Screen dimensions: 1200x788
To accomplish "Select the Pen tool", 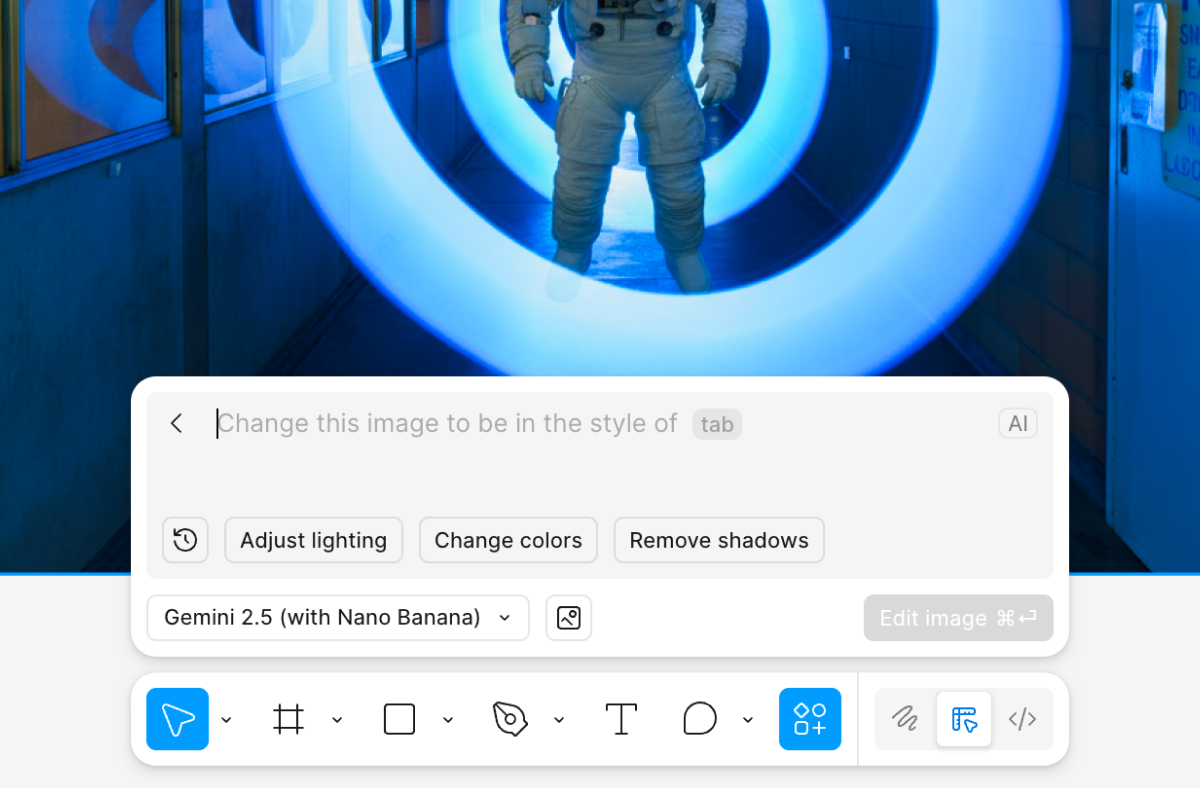I will (510, 718).
